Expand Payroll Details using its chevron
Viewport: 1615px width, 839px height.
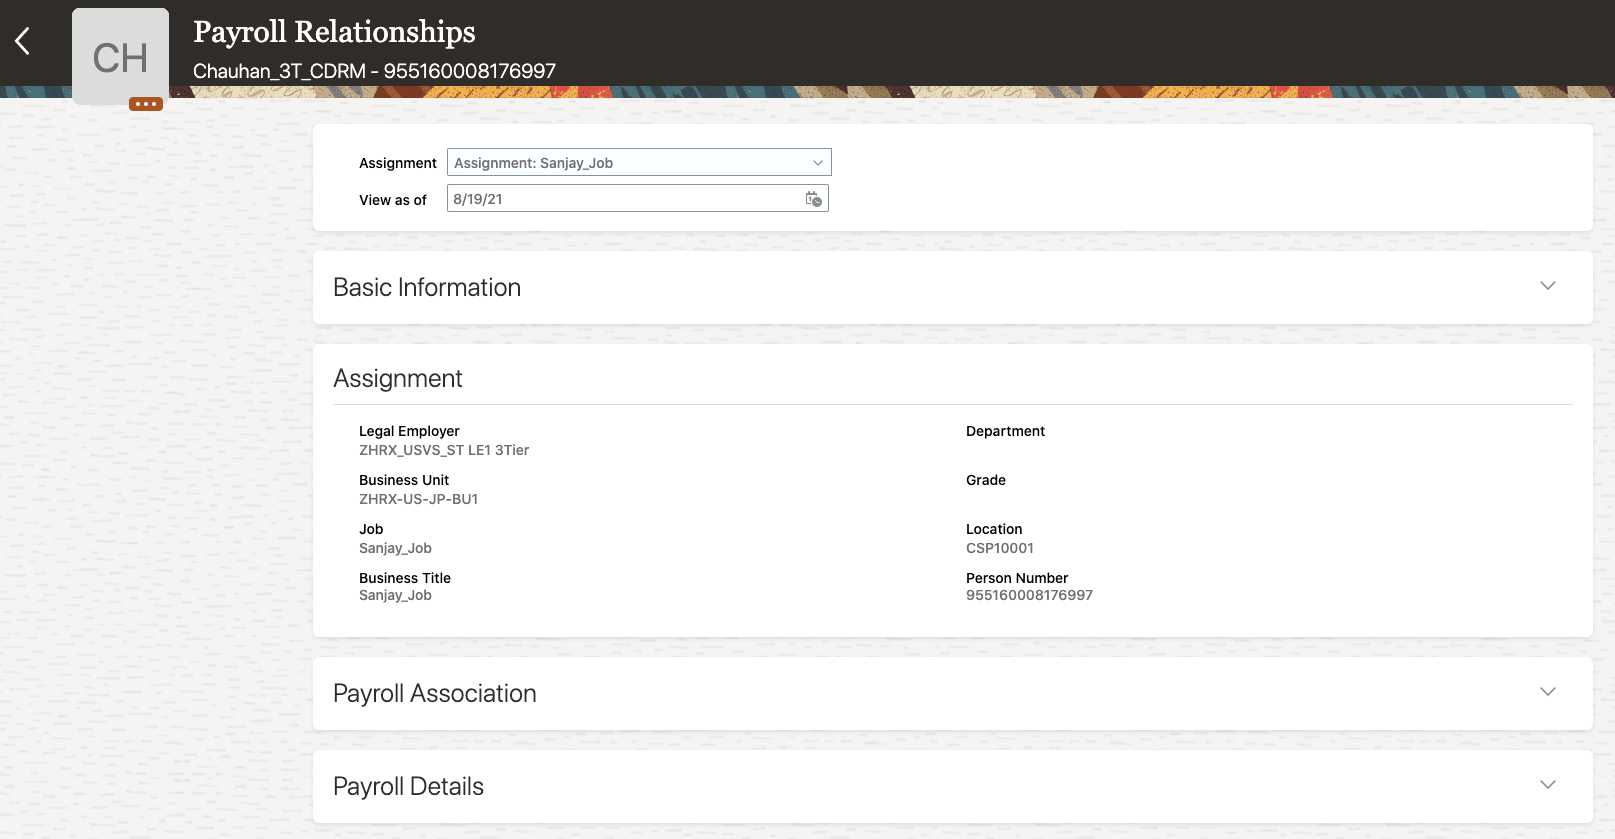coord(1547,785)
